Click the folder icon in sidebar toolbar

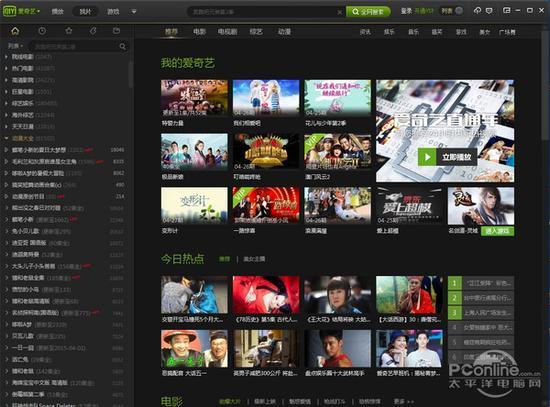click(x=116, y=31)
